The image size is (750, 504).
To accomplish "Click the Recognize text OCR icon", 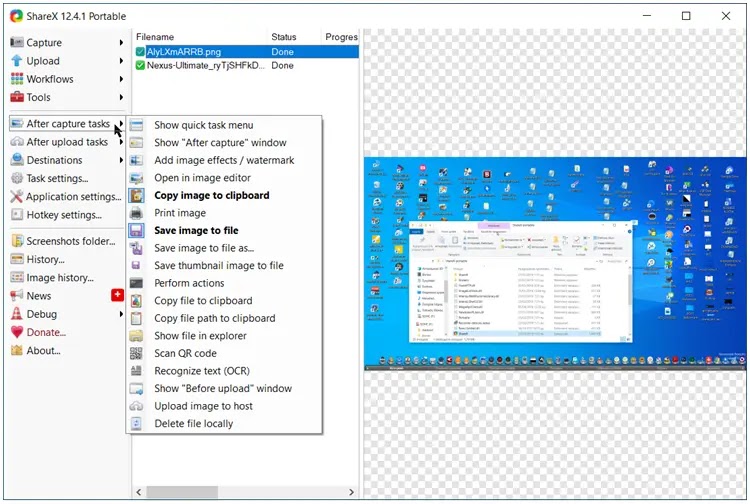I will click(136, 371).
